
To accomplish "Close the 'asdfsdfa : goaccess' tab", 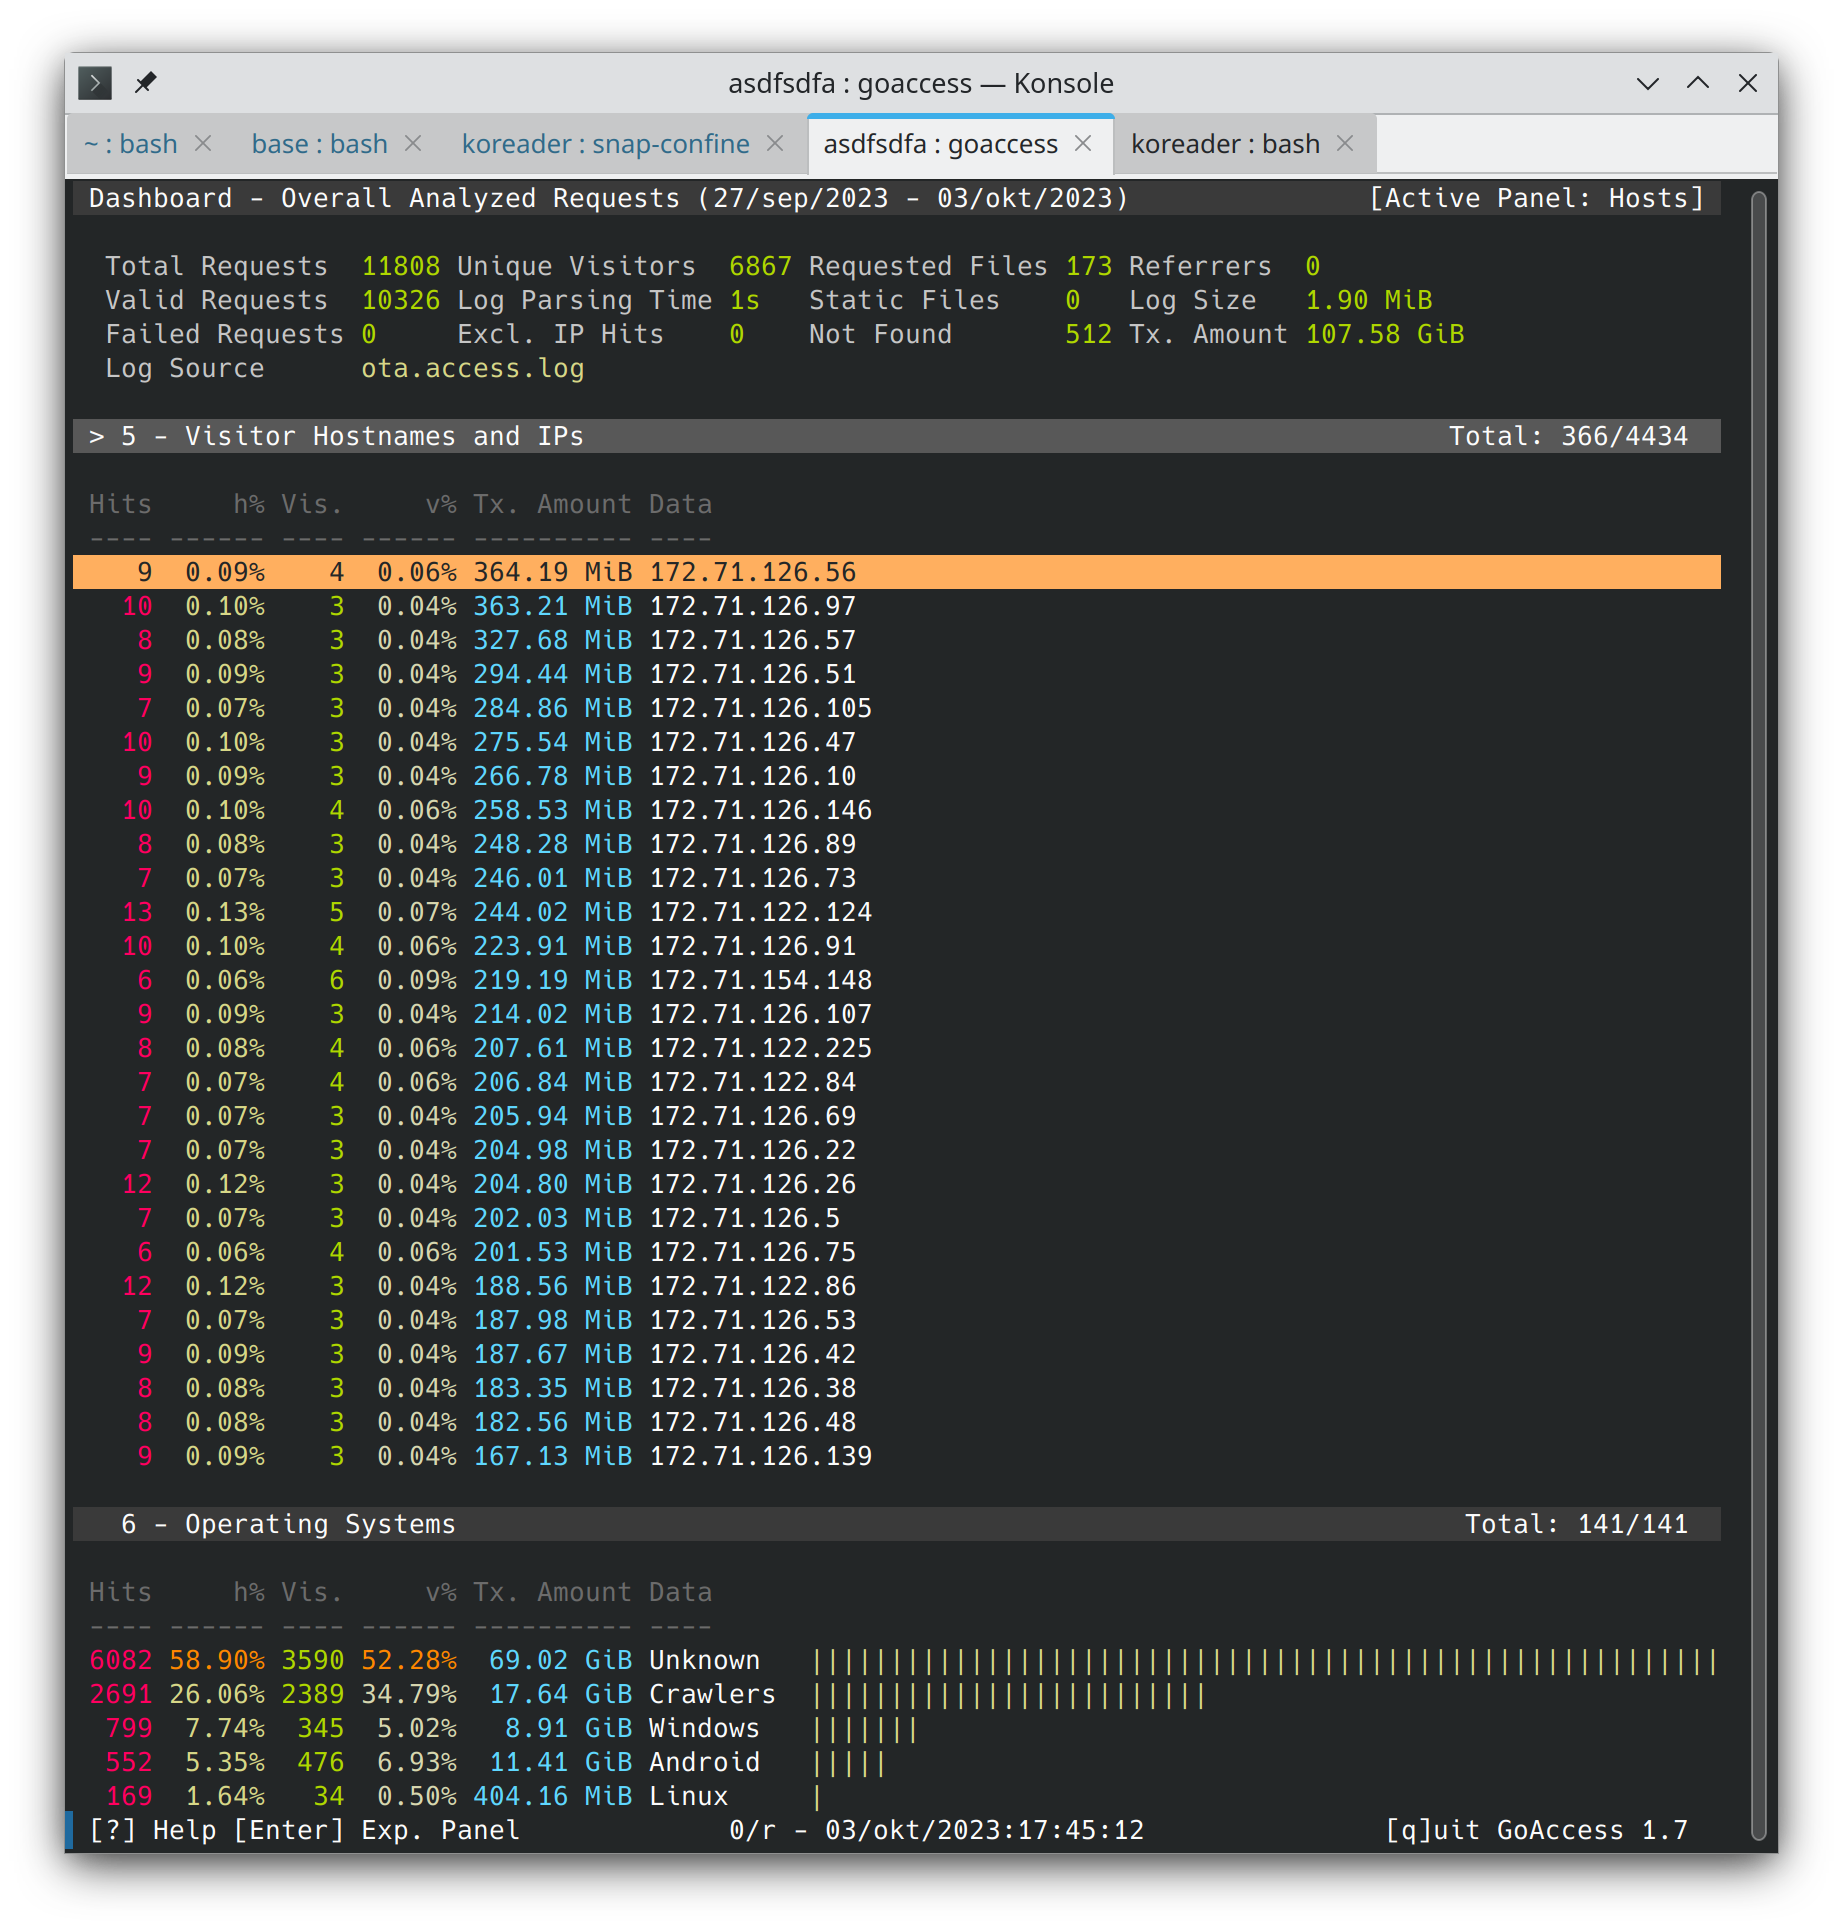I will [1083, 144].
